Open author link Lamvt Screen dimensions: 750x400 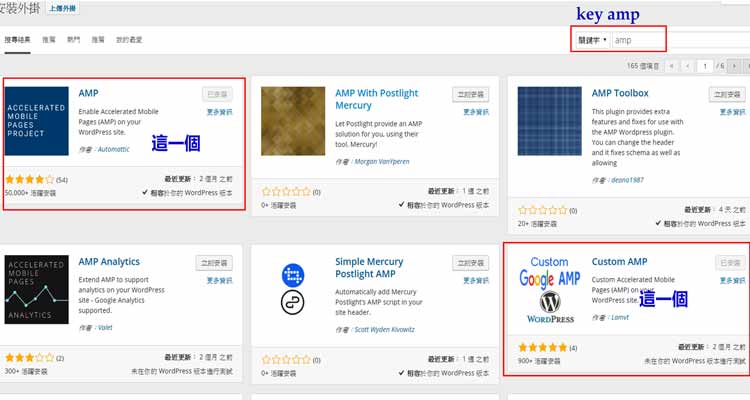[x=620, y=317]
